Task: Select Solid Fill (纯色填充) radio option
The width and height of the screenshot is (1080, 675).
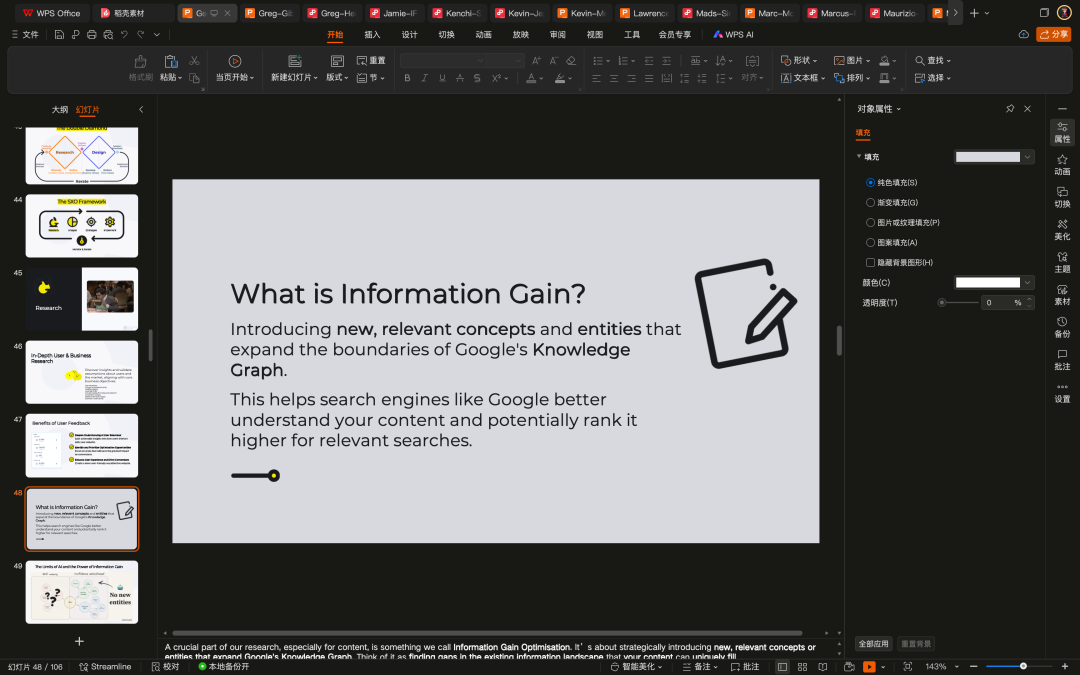Action: [x=870, y=183]
